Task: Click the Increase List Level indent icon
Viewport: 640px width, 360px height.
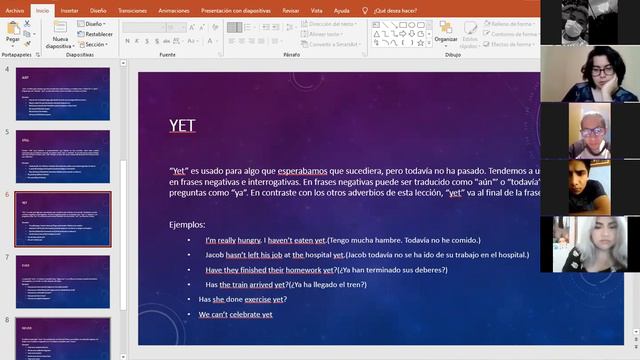Action: click(276, 27)
